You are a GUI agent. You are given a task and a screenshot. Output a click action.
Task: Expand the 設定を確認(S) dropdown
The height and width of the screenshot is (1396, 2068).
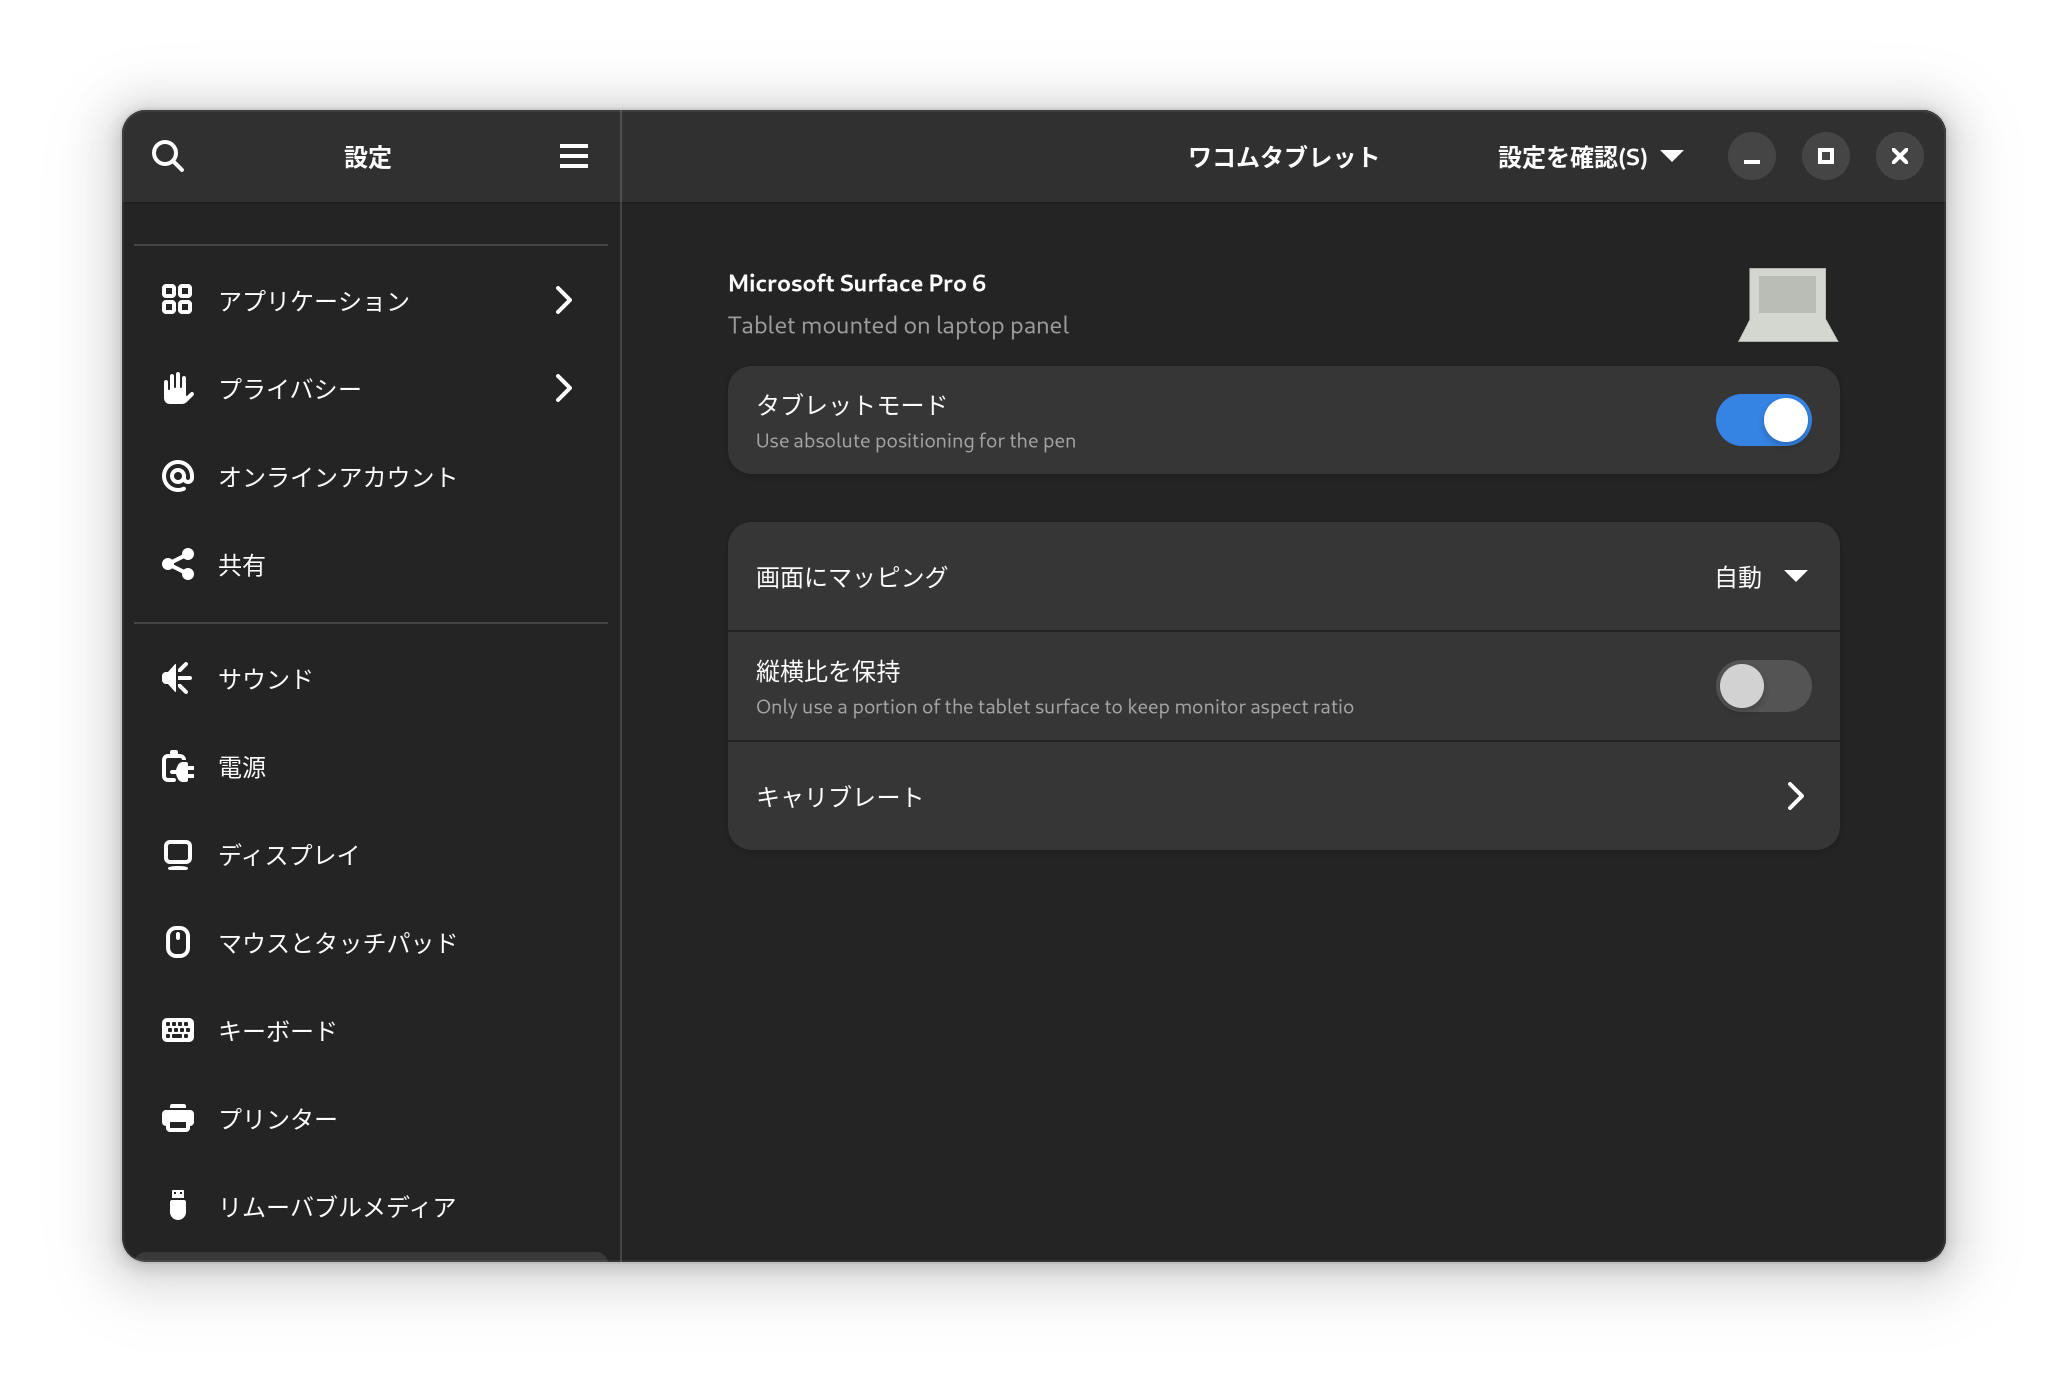(x=1590, y=157)
